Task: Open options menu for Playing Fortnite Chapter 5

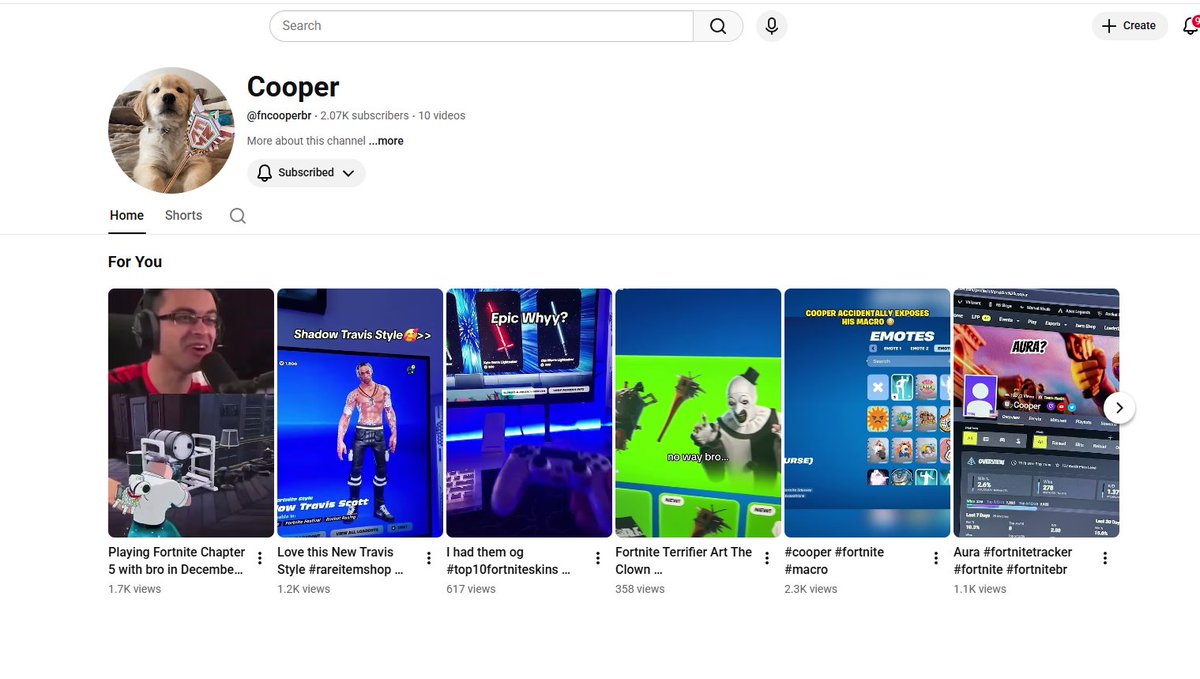Action: coord(260,558)
